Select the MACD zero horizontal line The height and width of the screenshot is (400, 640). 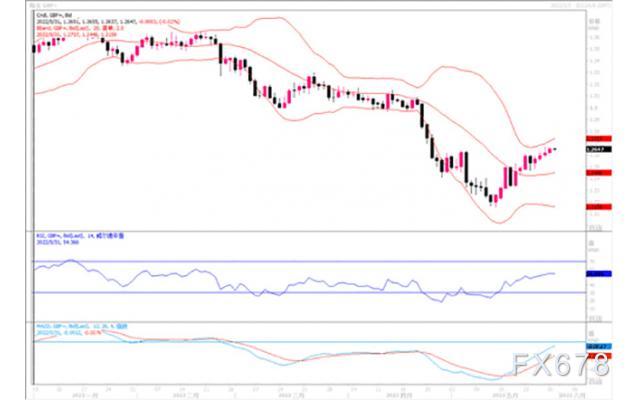click(x=309, y=342)
